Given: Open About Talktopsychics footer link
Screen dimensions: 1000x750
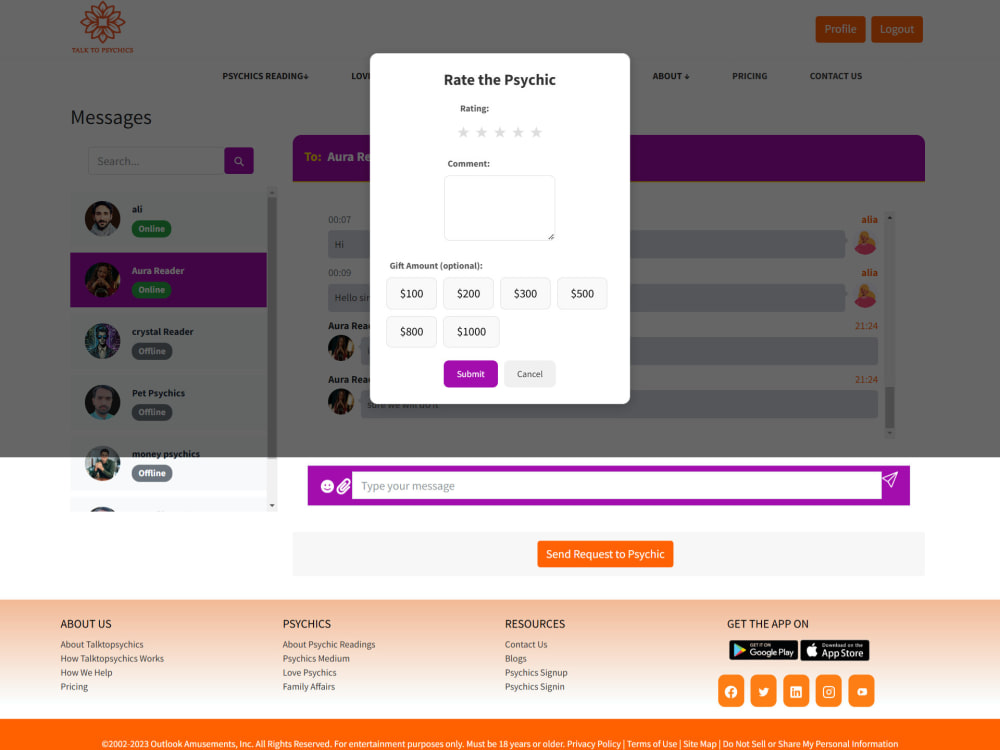Looking at the screenshot, I should click(x=102, y=645).
